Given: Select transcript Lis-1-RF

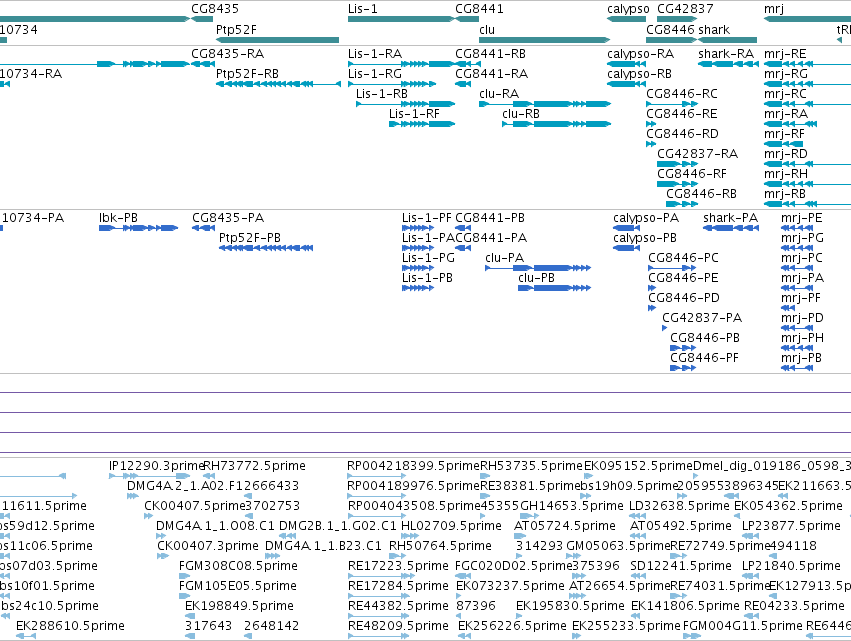Looking at the screenshot, I should [414, 114].
